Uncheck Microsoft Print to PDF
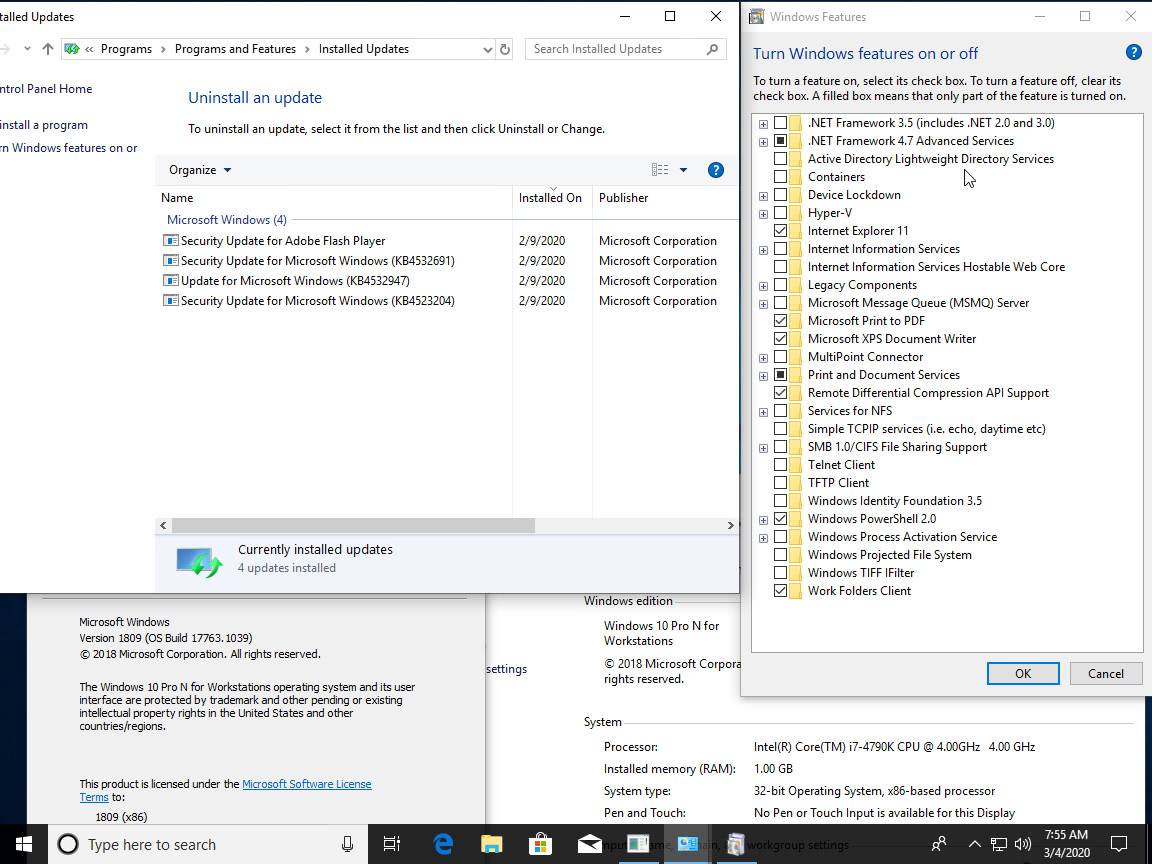 pyautogui.click(x=780, y=320)
